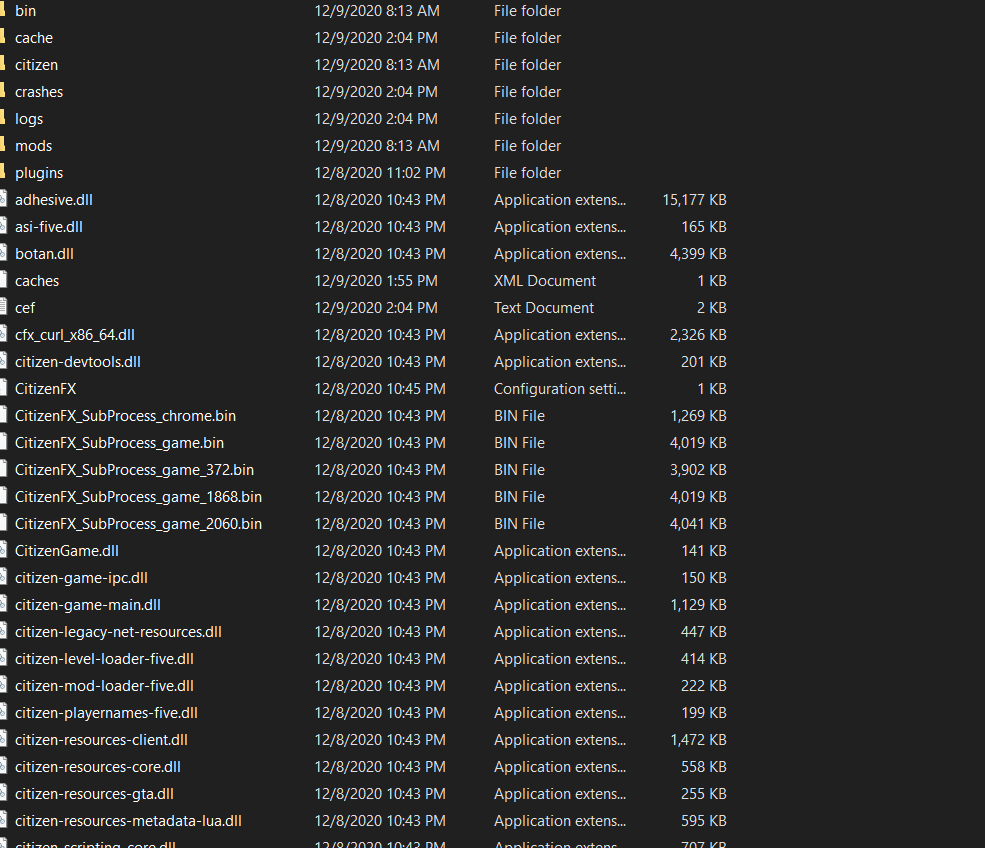Click the XML Document type cell

click(x=545, y=281)
